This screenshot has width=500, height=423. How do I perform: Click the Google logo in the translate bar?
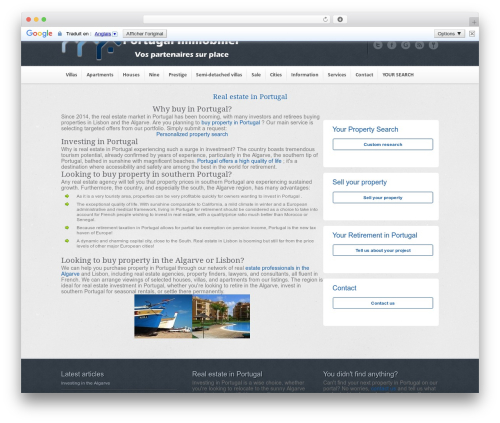coord(39,33)
